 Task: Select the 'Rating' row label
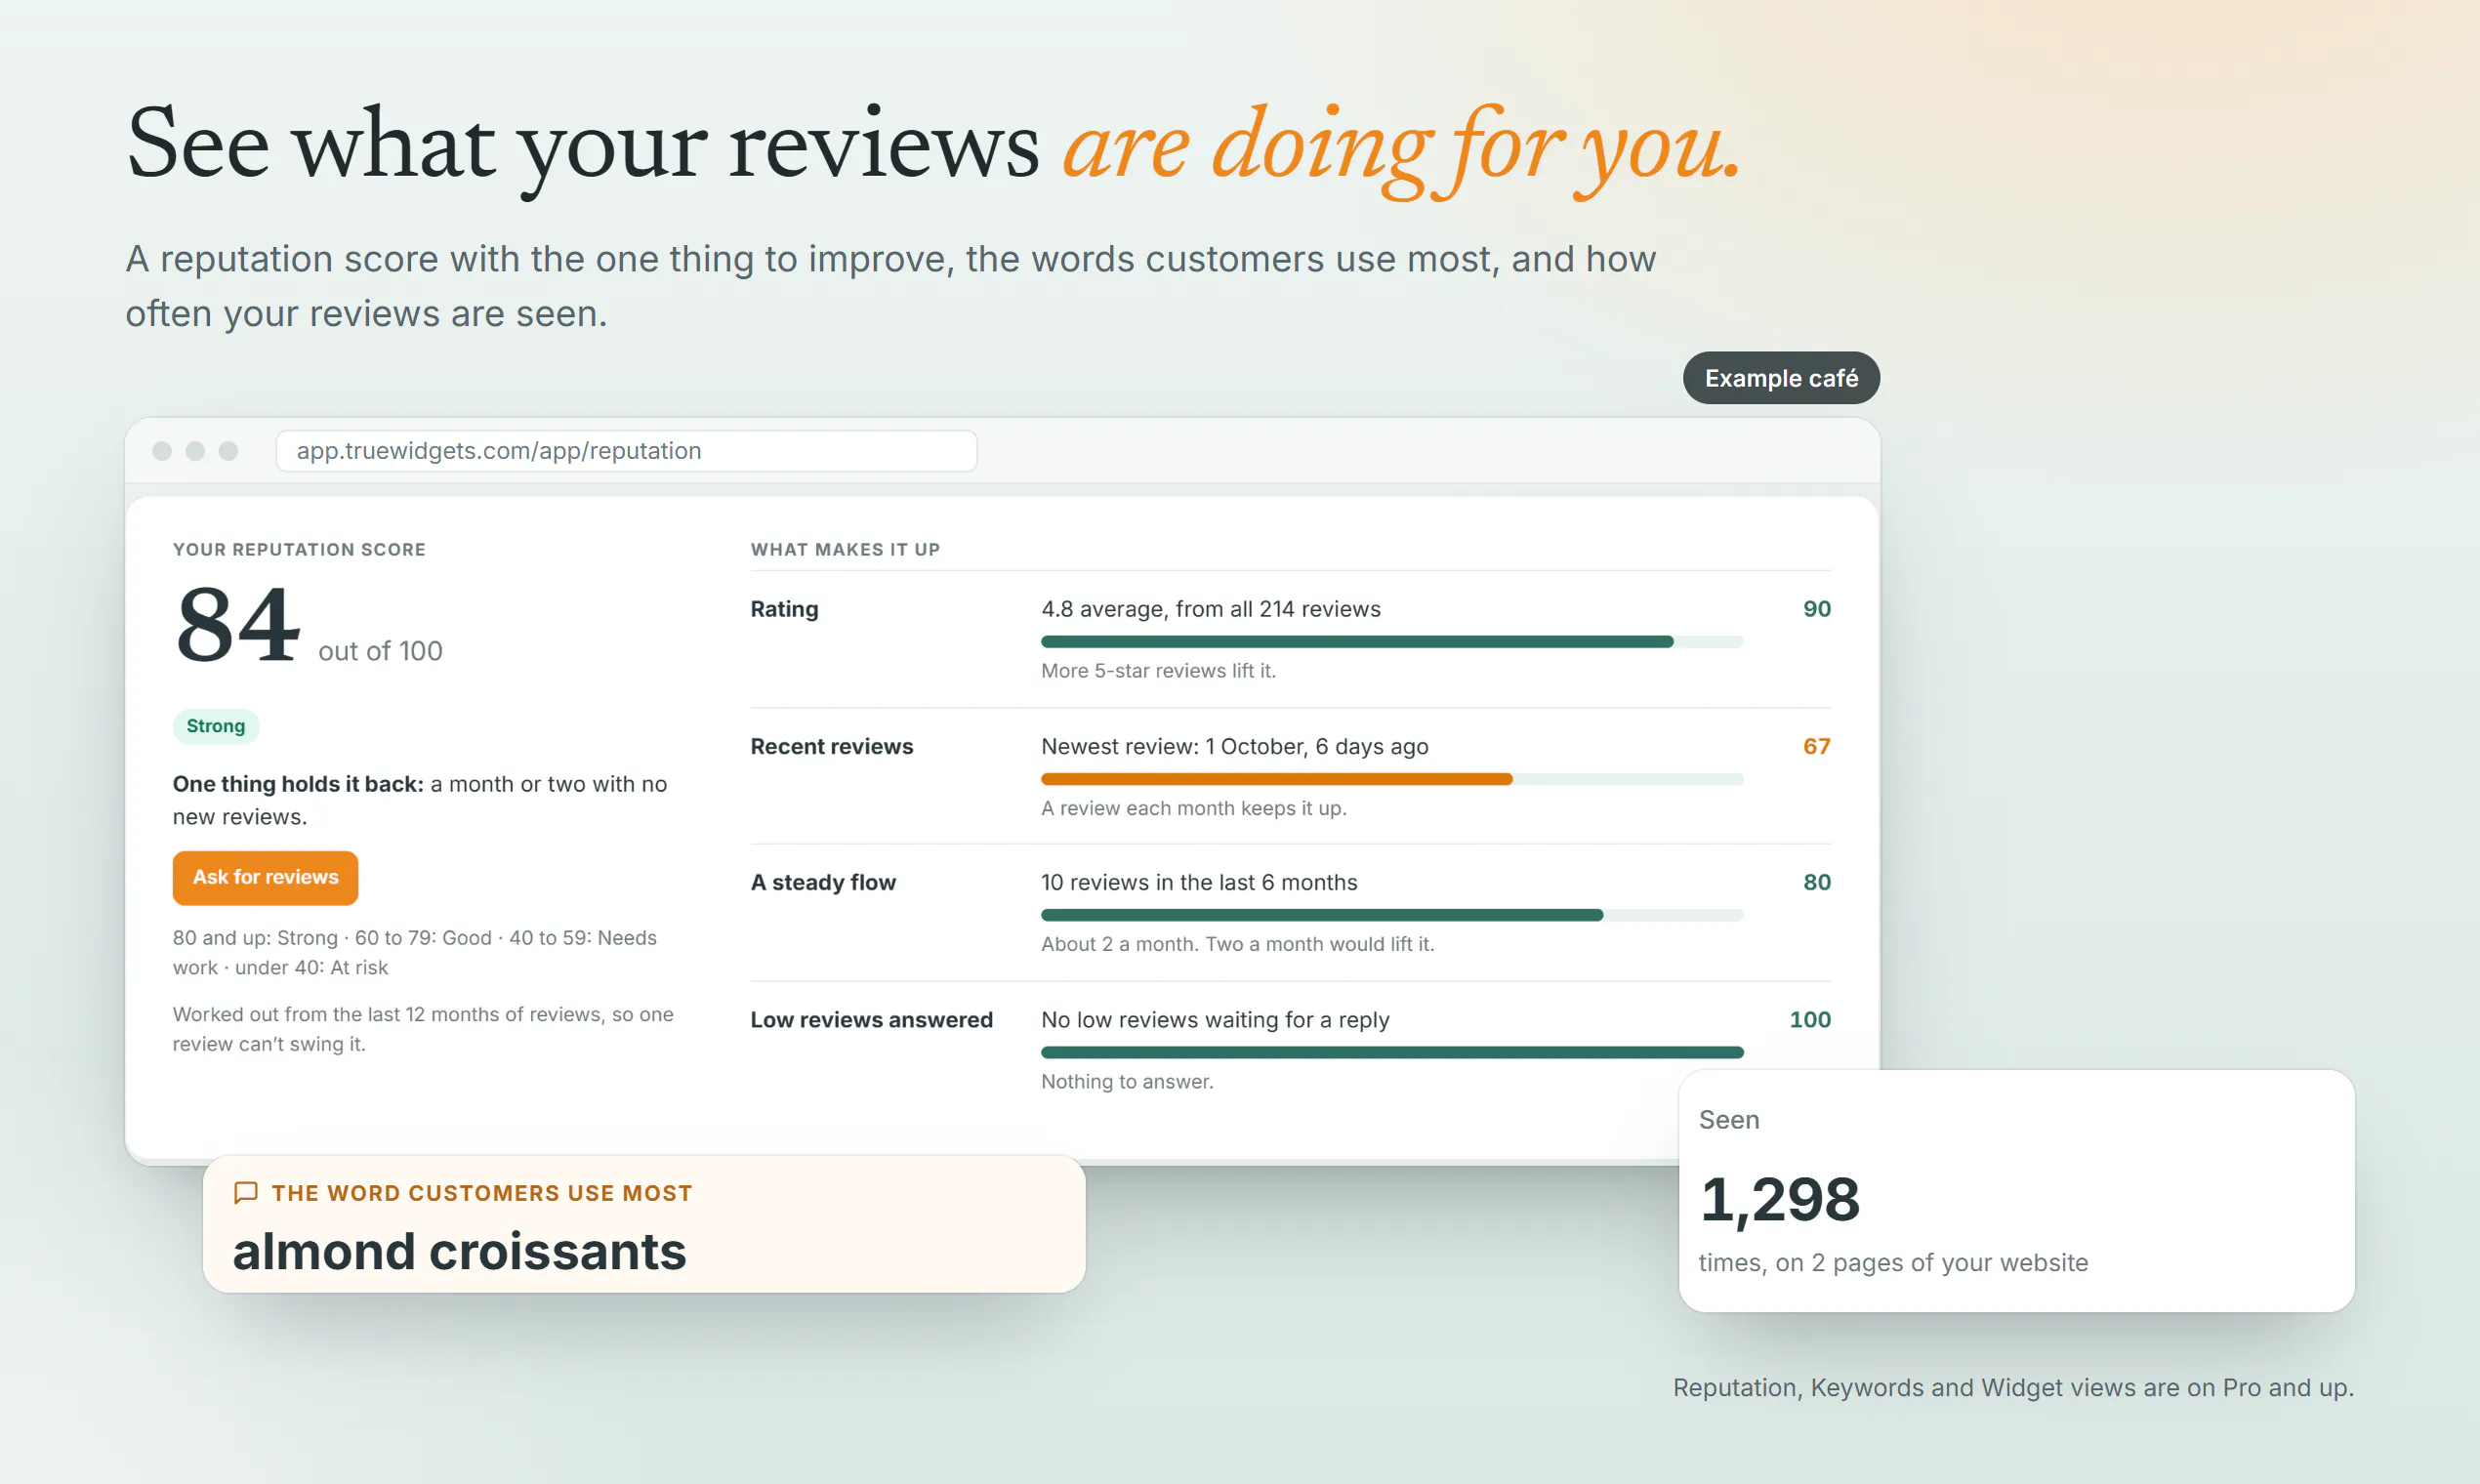point(784,609)
